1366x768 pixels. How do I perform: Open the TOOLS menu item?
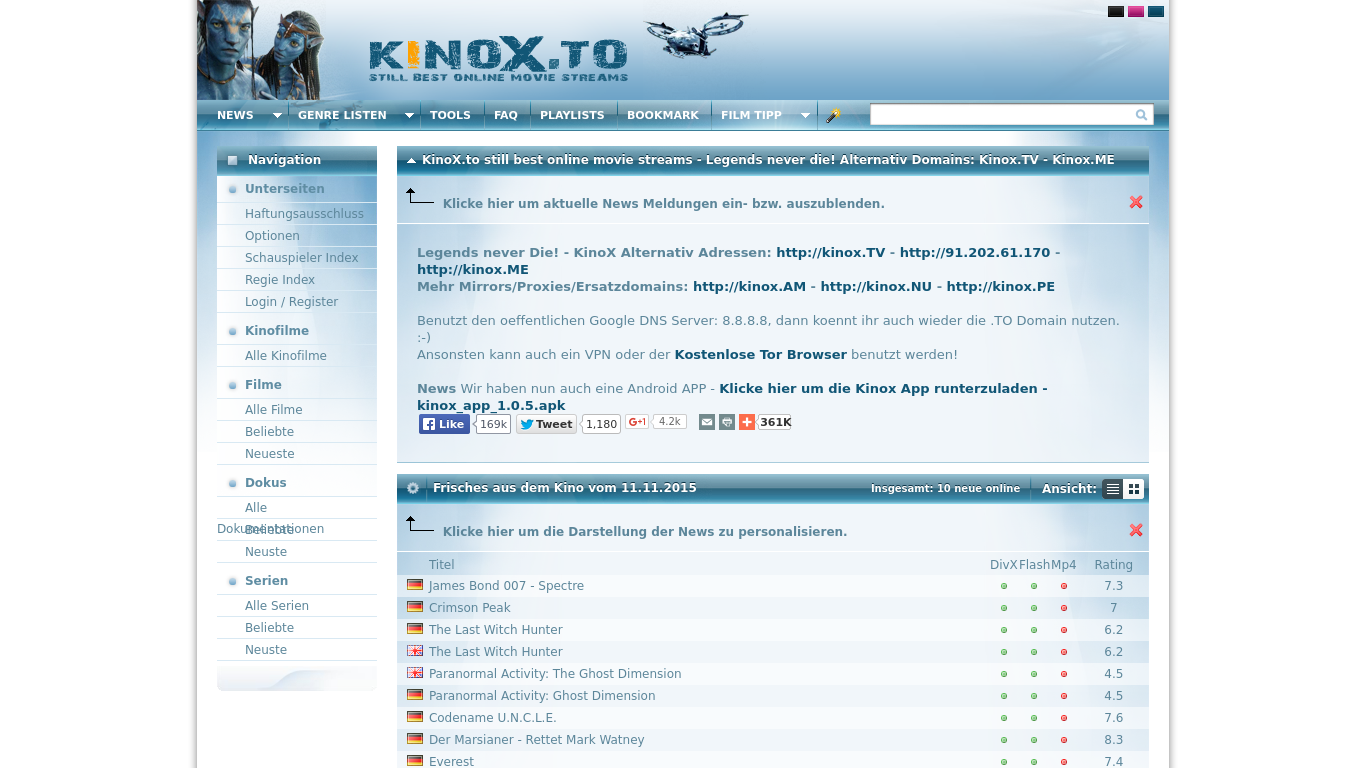coord(450,115)
